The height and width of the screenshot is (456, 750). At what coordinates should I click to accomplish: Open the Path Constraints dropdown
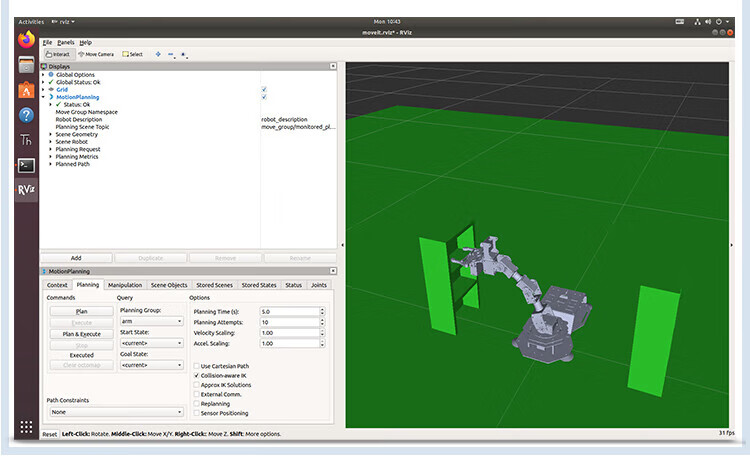(x=115, y=411)
